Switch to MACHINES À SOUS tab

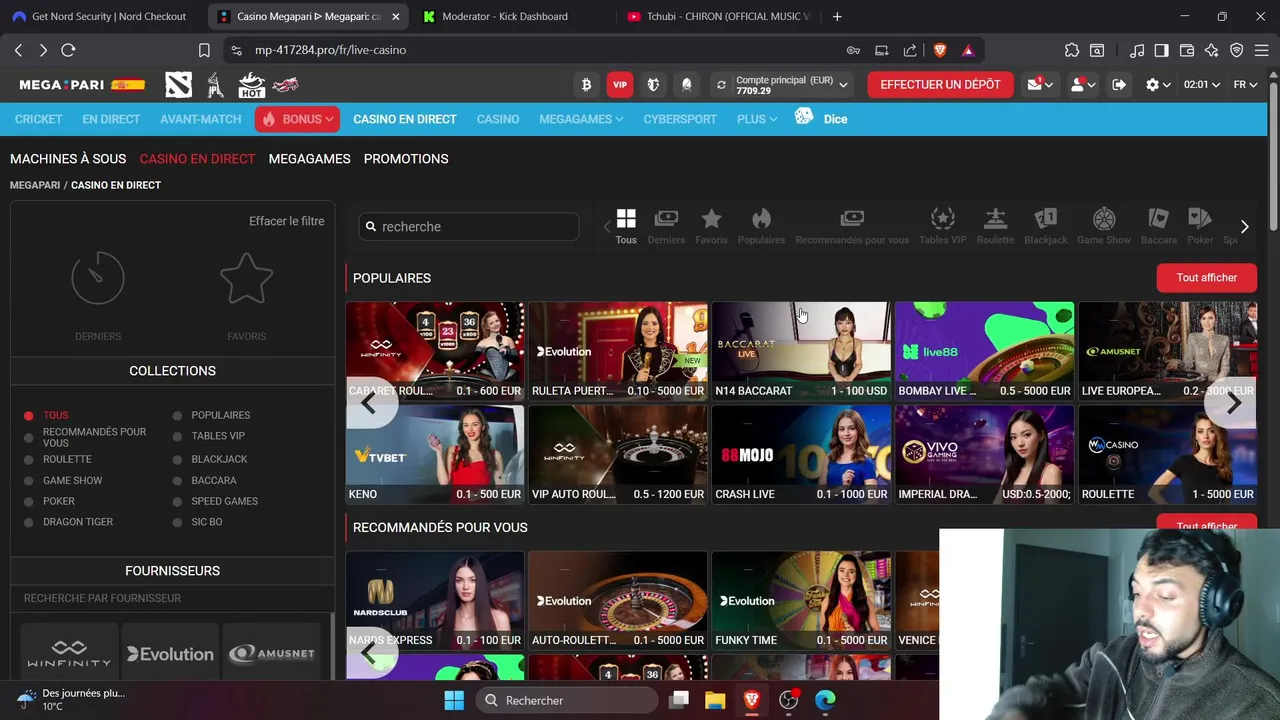pyautogui.click(x=68, y=159)
